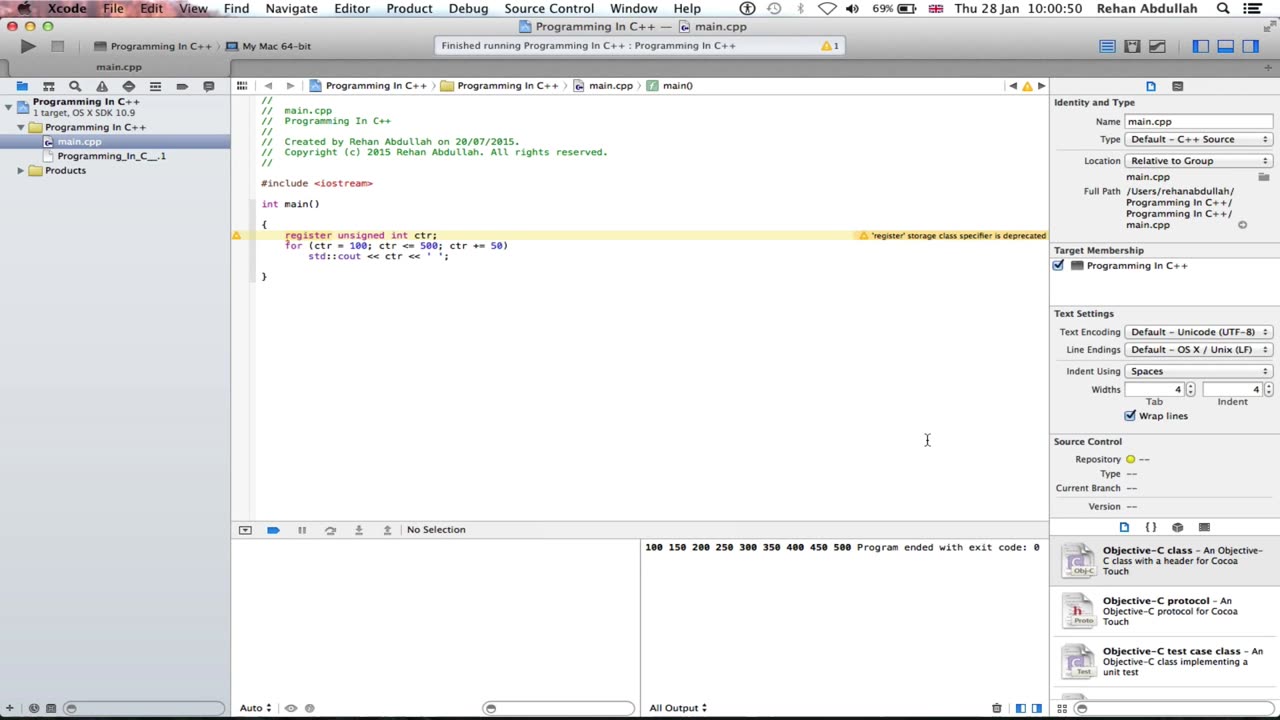Go back in editor history
This screenshot has height=720, width=1280.
tap(268, 86)
